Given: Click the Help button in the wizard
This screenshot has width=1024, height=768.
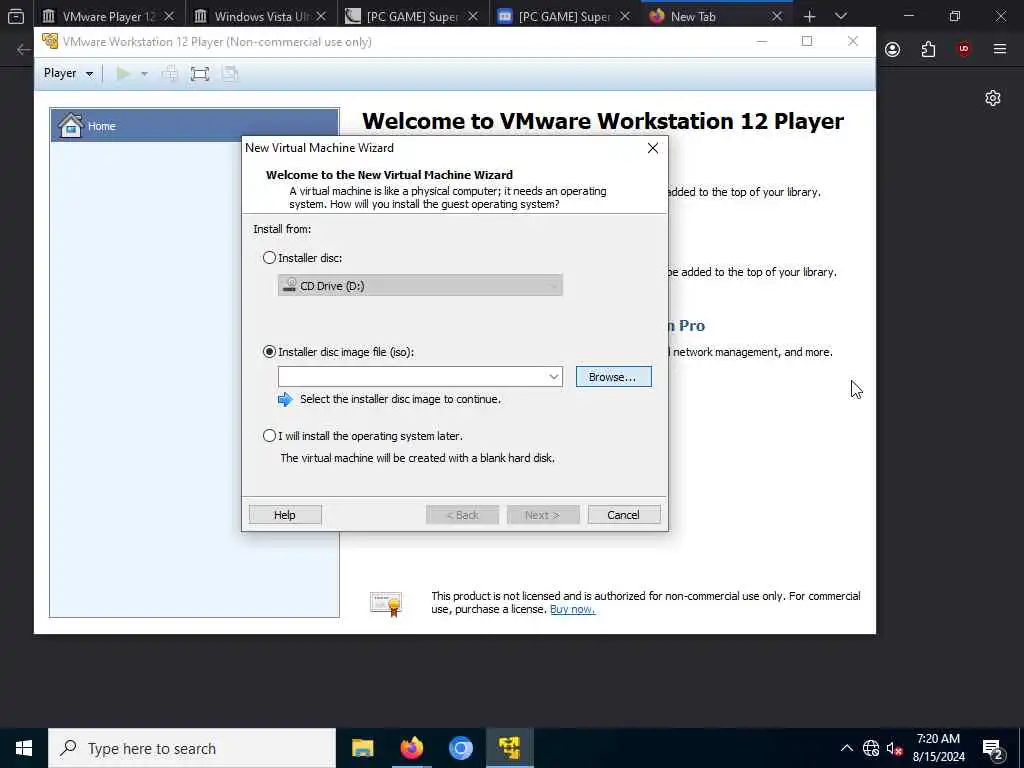Looking at the screenshot, I should pos(285,515).
